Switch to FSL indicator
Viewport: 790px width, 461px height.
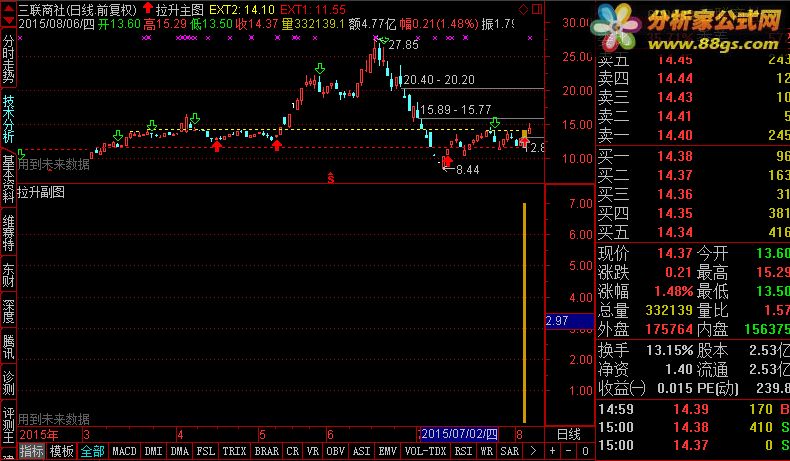tap(206, 451)
